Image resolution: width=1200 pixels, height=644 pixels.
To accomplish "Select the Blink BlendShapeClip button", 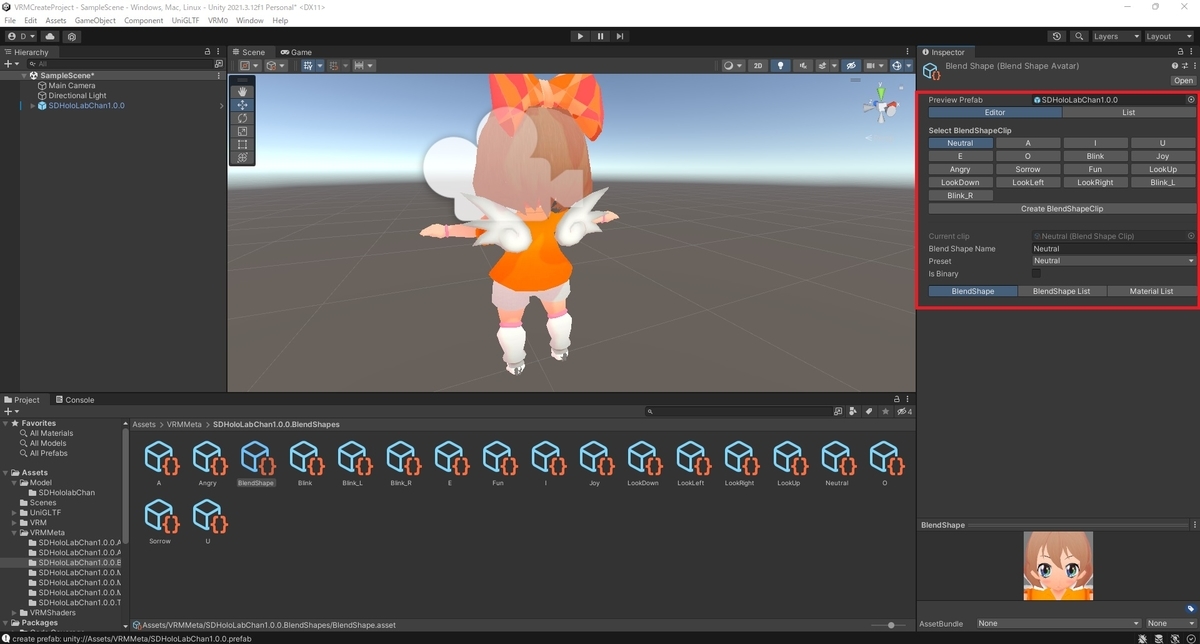I will (1095, 156).
